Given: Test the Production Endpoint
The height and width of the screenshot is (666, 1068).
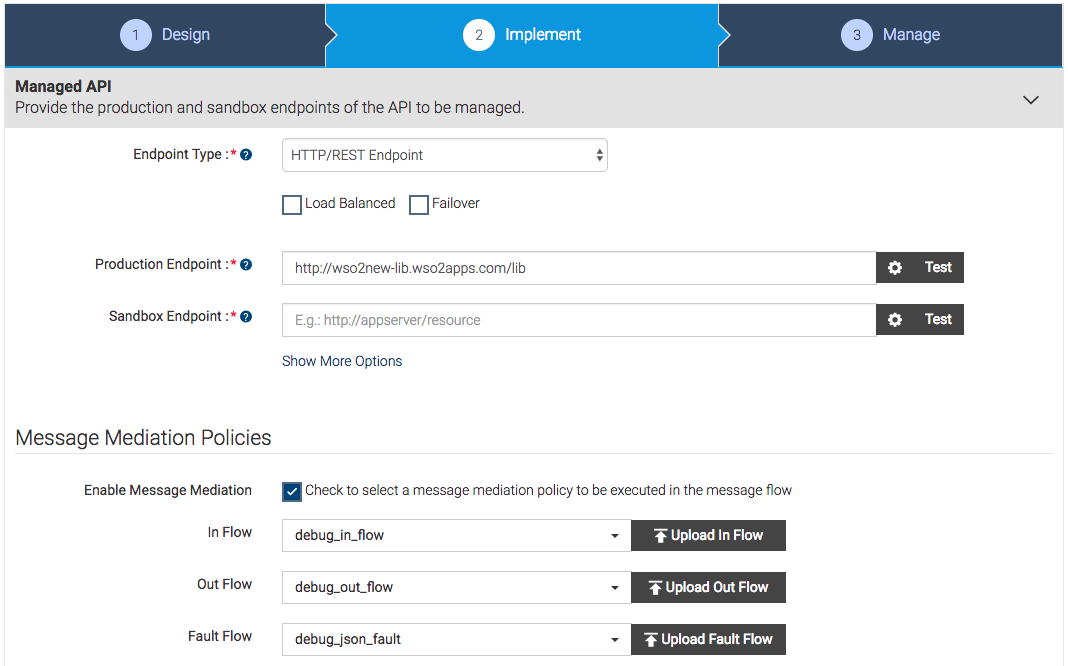Looking at the screenshot, I should click(x=938, y=267).
